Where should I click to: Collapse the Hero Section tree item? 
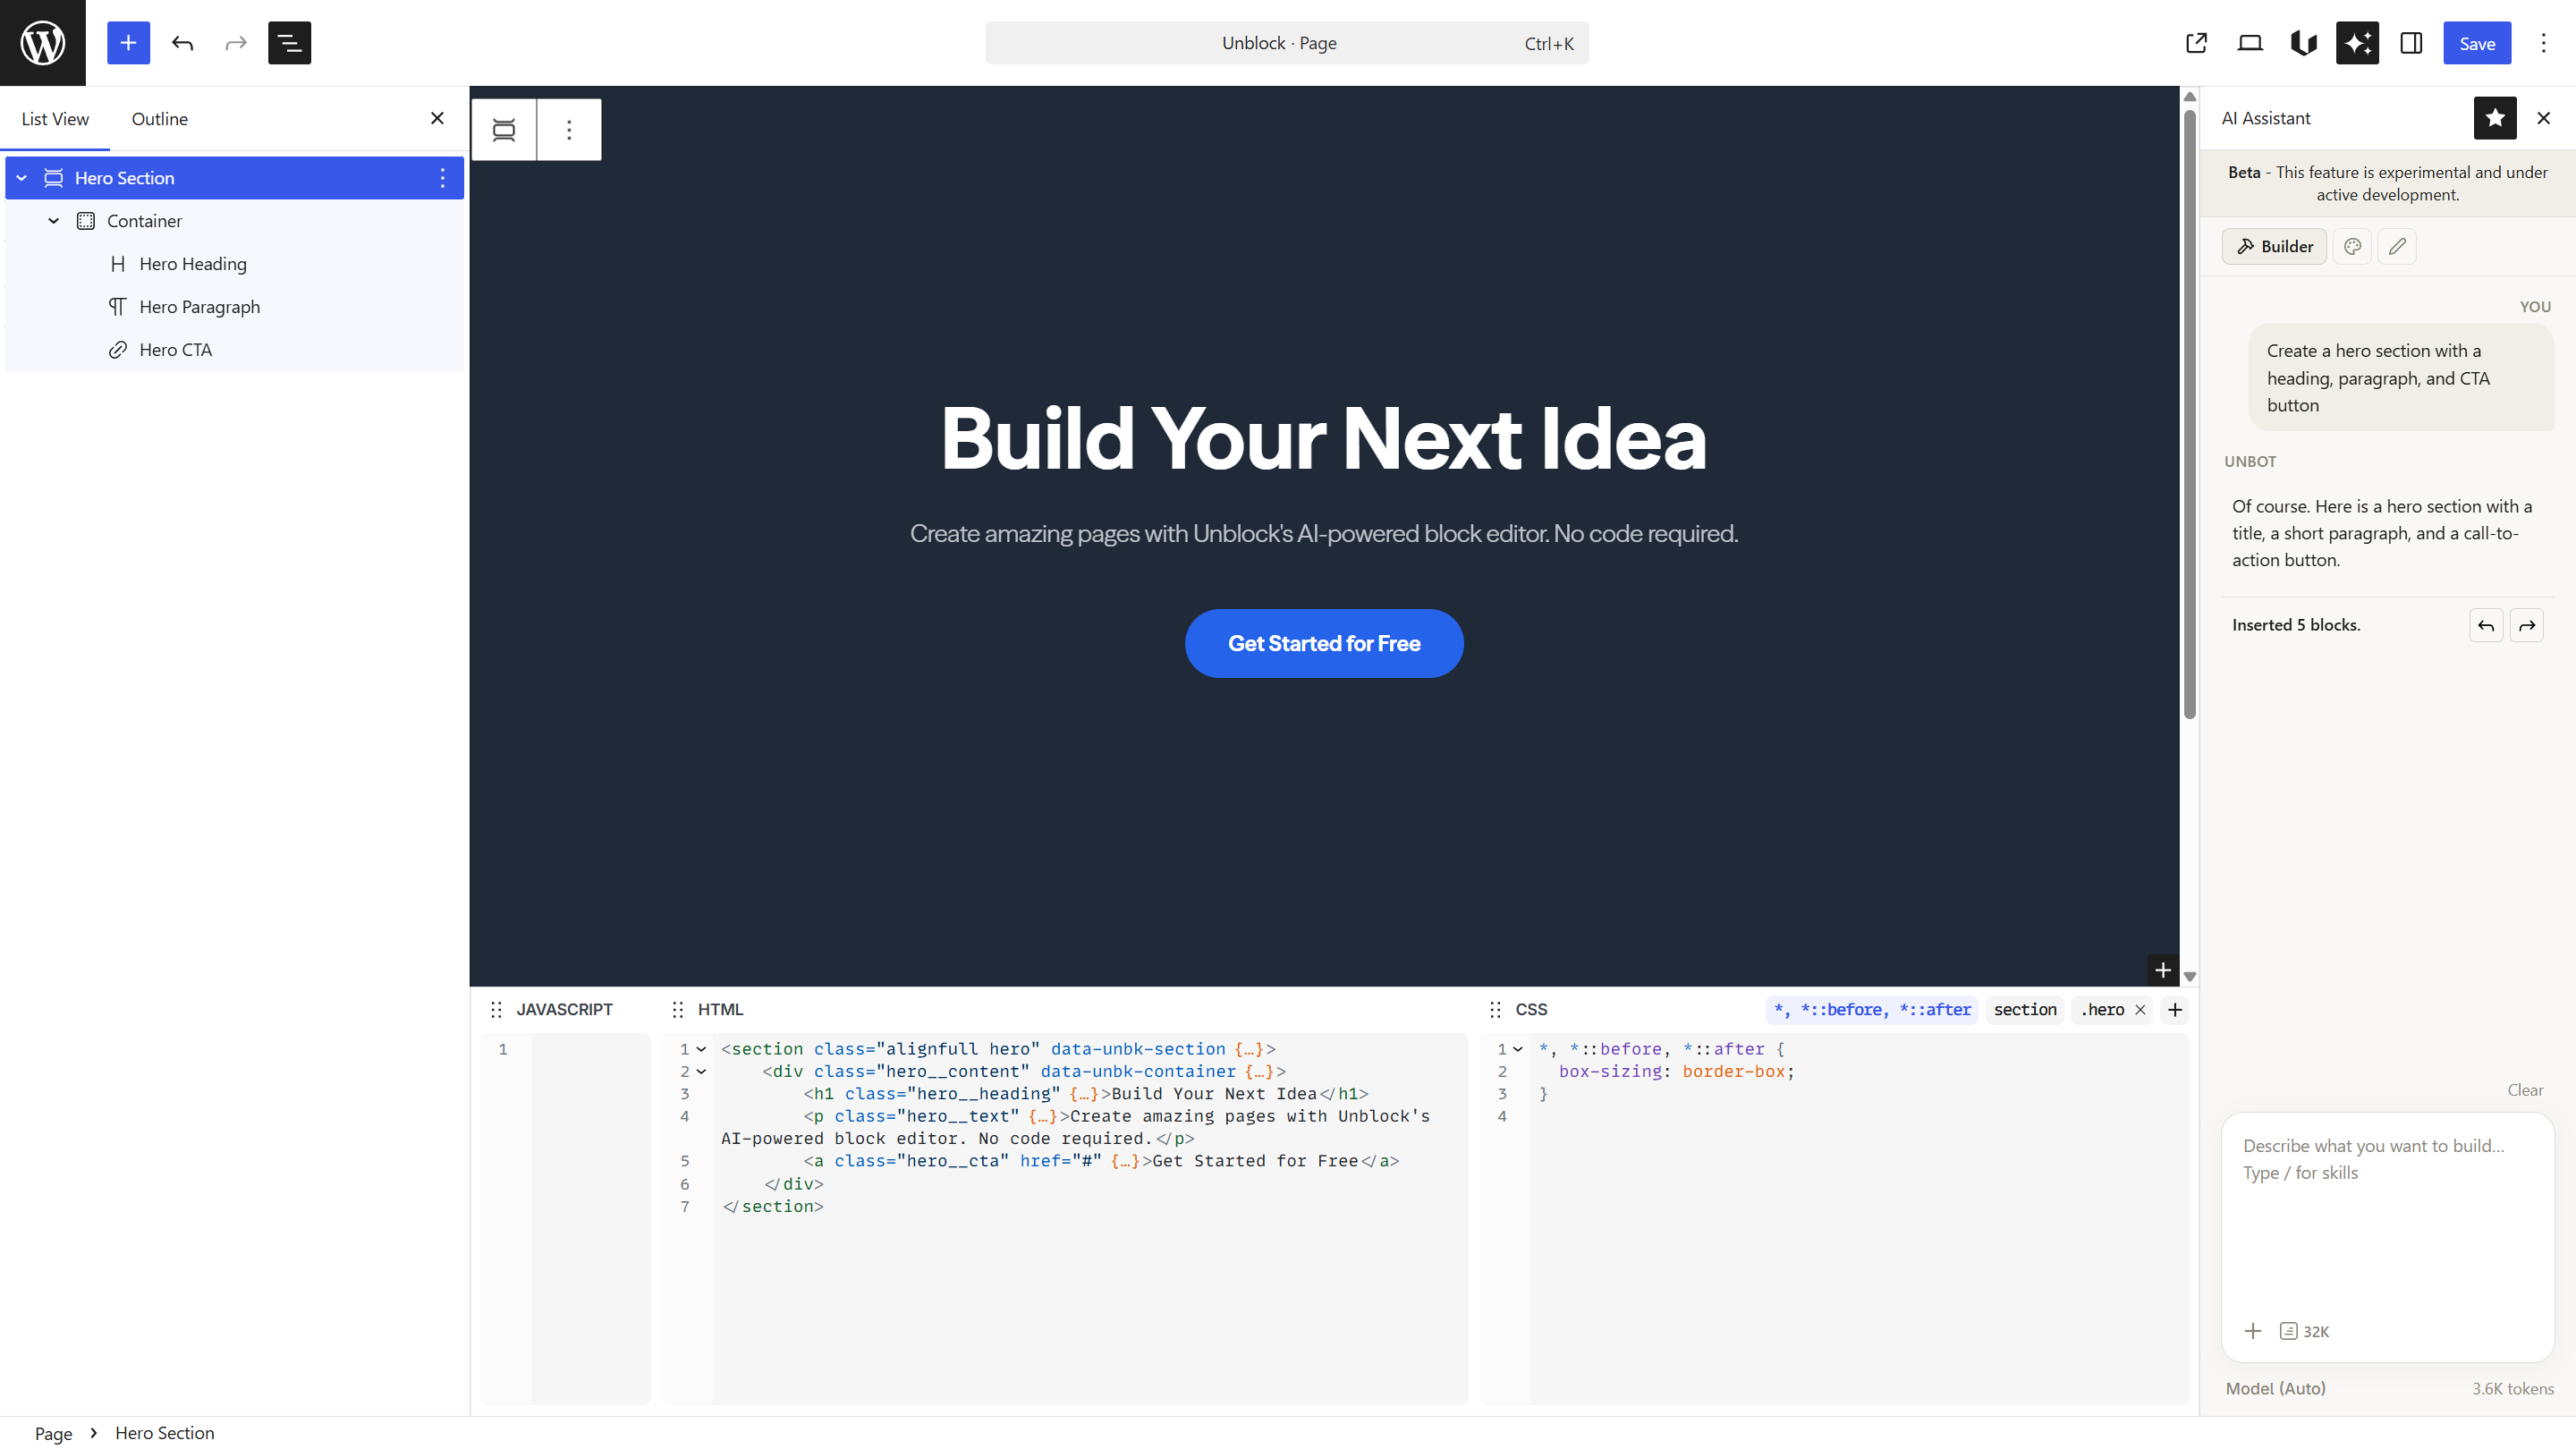coord(21,177)
